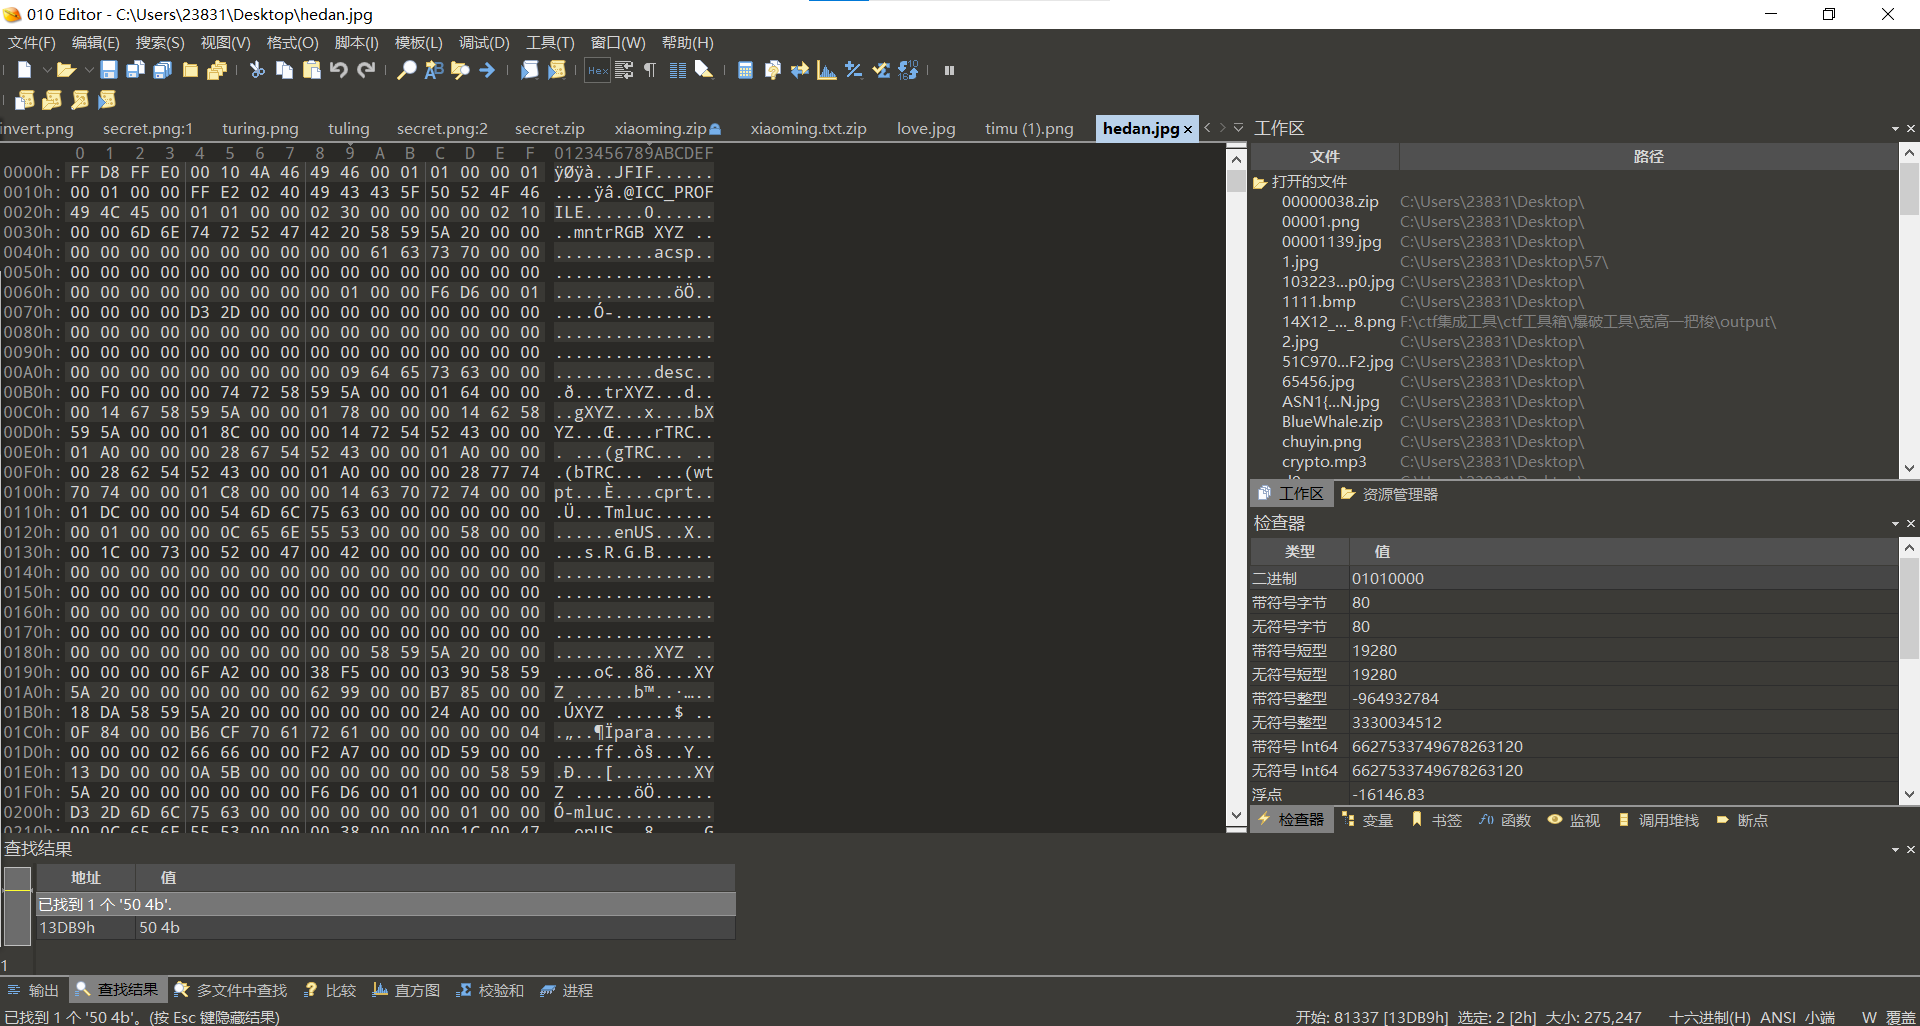
Task: Switch to the 输出 bottom tab
Action: point(33,990)
